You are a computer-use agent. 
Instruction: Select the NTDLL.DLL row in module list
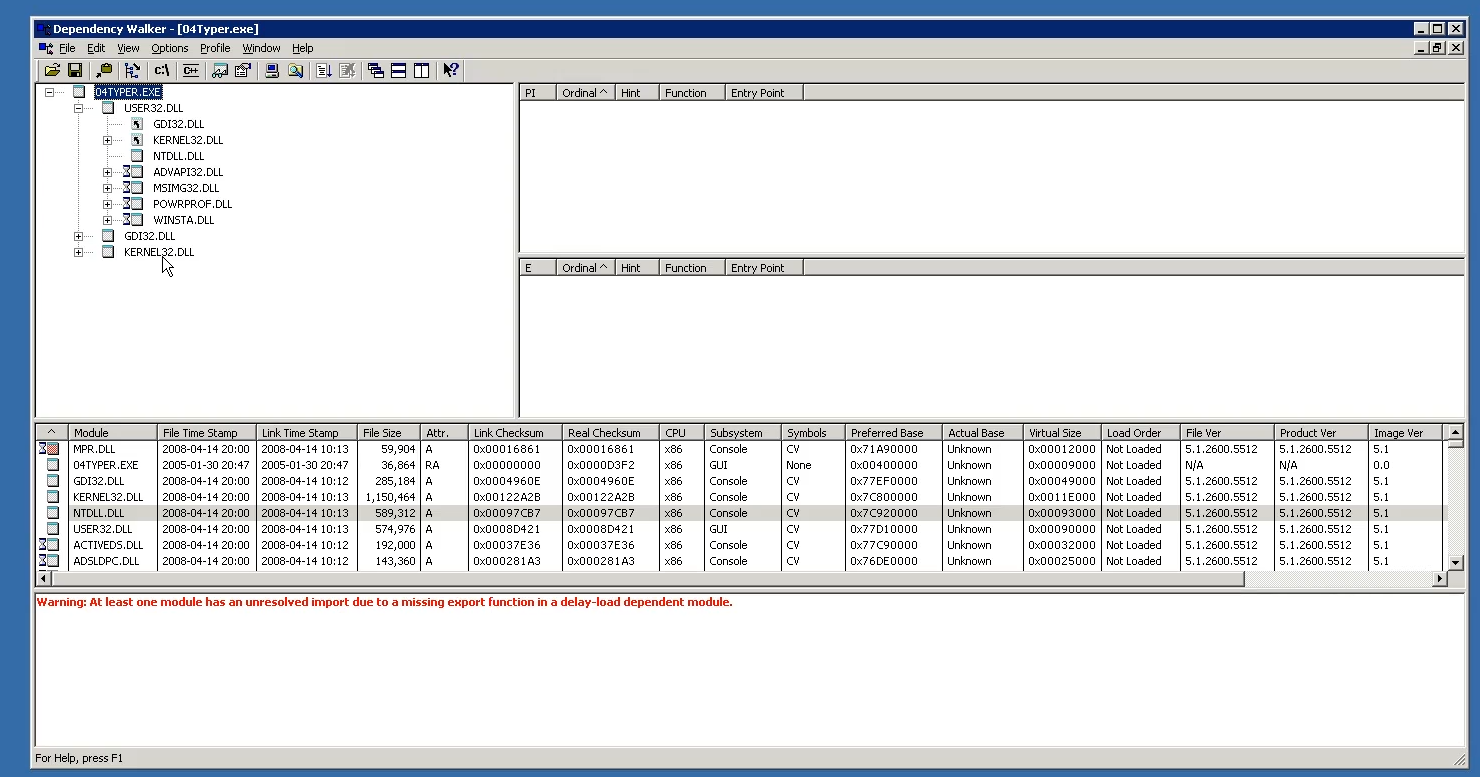click(740, 513)
